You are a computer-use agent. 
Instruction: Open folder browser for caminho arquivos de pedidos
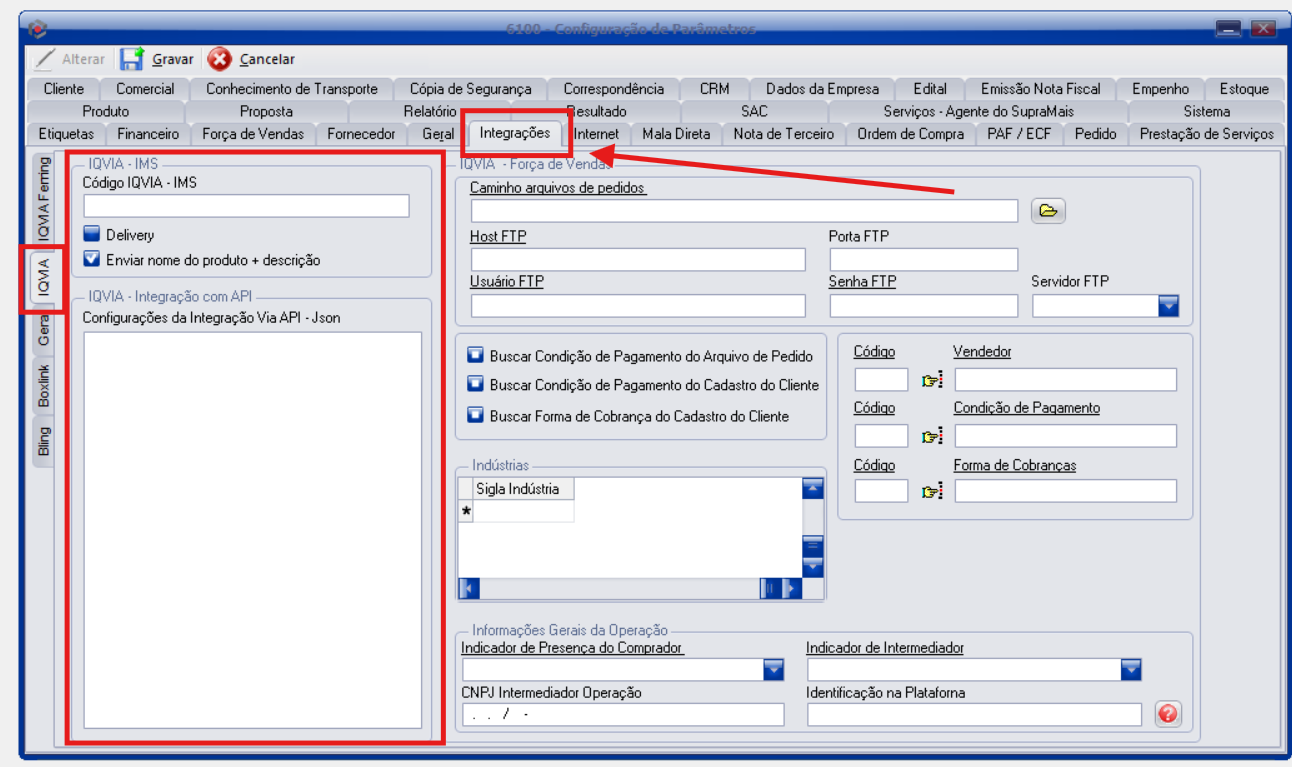(x=1047, y=211)
